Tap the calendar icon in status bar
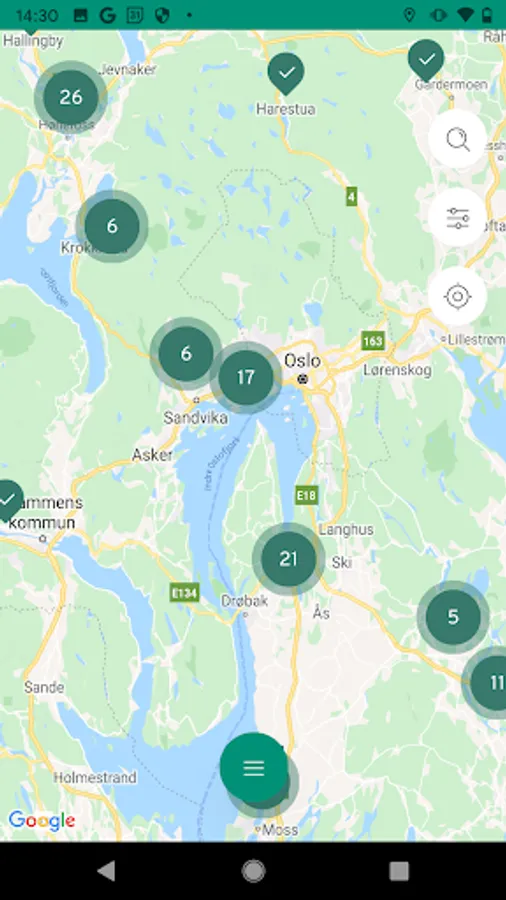 click(135, 15)
